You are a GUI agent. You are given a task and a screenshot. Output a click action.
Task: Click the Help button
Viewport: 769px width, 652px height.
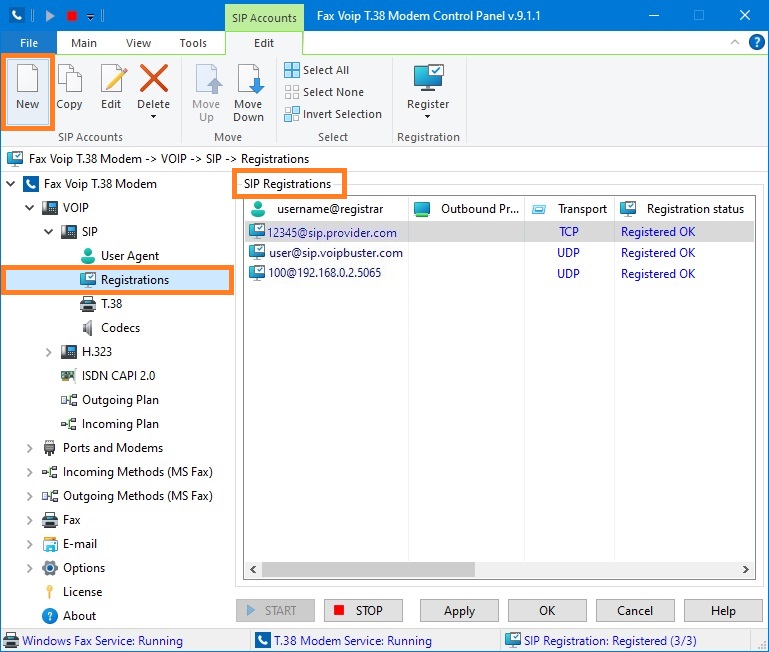click(x=723, y=611)
